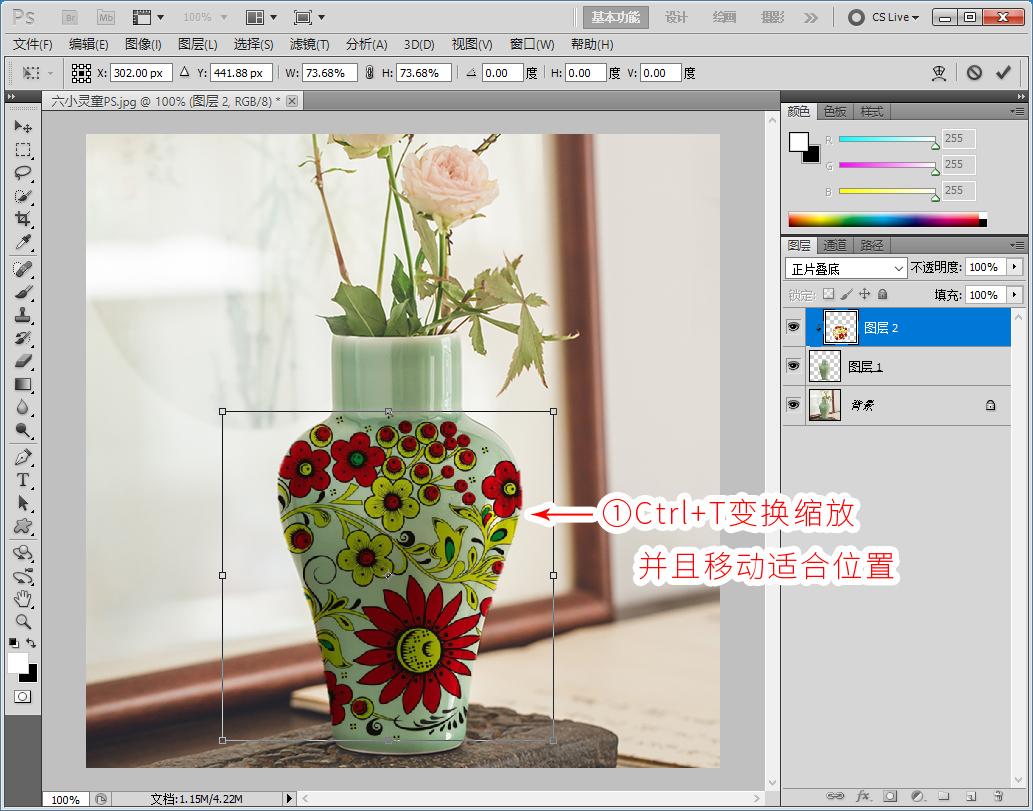Select the Brush tool

point(23,292)
